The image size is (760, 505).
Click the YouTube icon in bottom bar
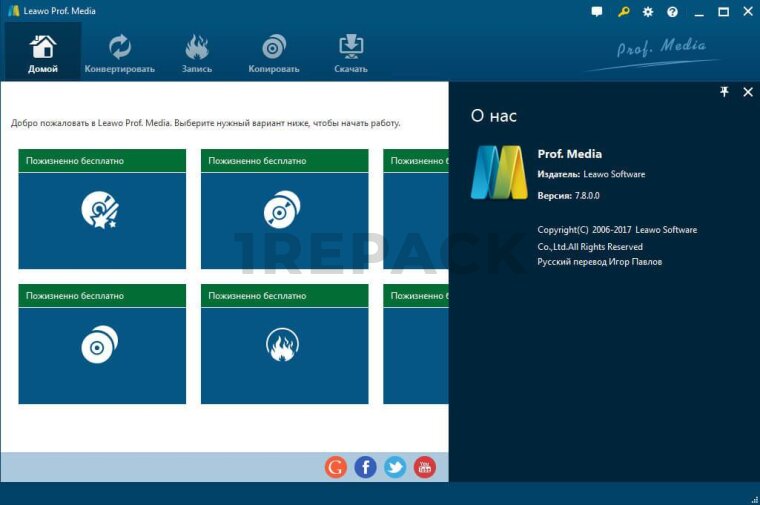point(425,467)
